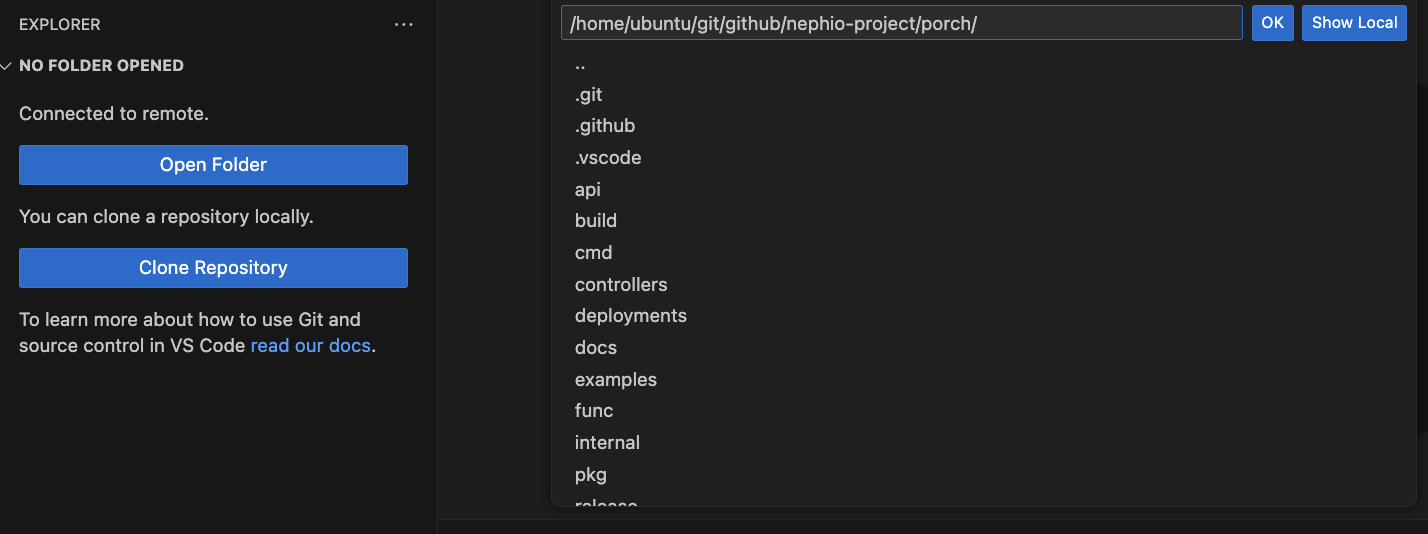The width and height of the screenshot is (1428, 534).
Task: Open the Explorer more actions ellipsis
Action: pyautogui.click(x=404, y=25)
